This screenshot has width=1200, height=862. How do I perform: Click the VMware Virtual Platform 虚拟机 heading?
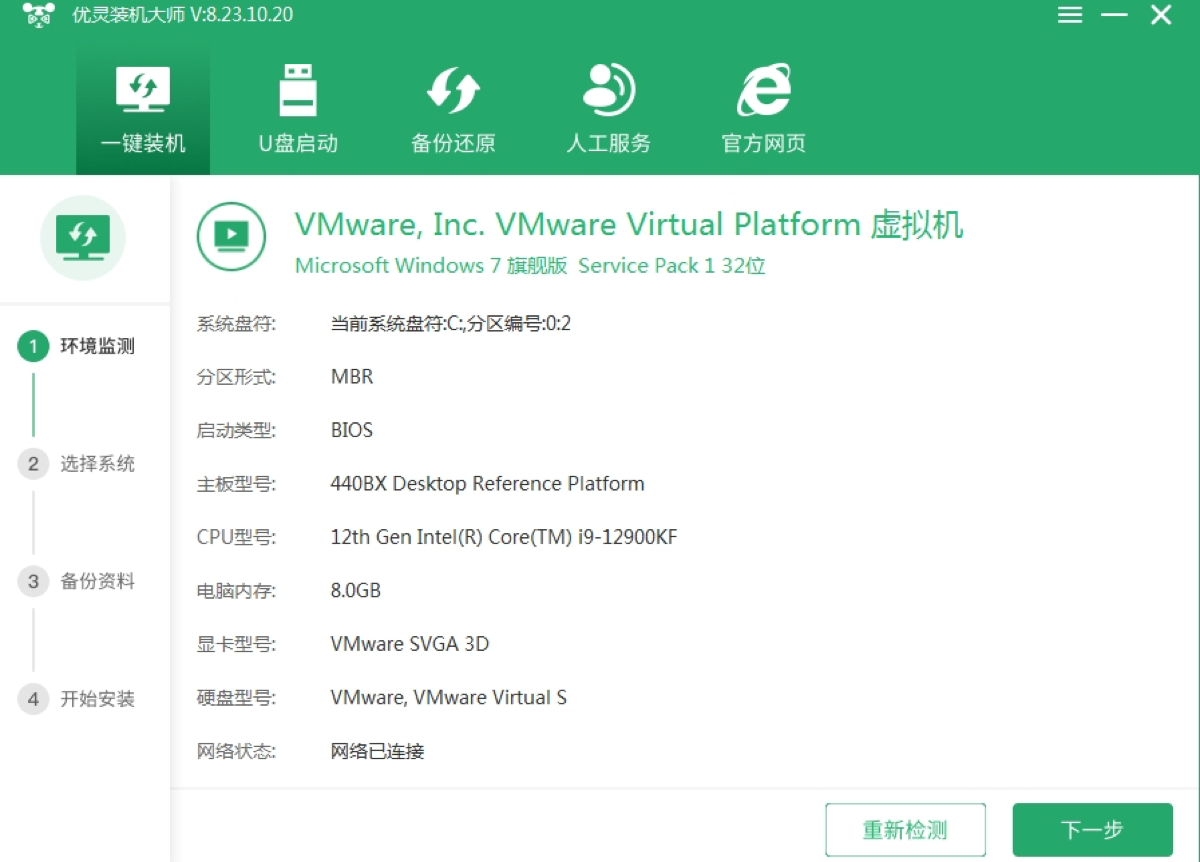tap(629, 224)
